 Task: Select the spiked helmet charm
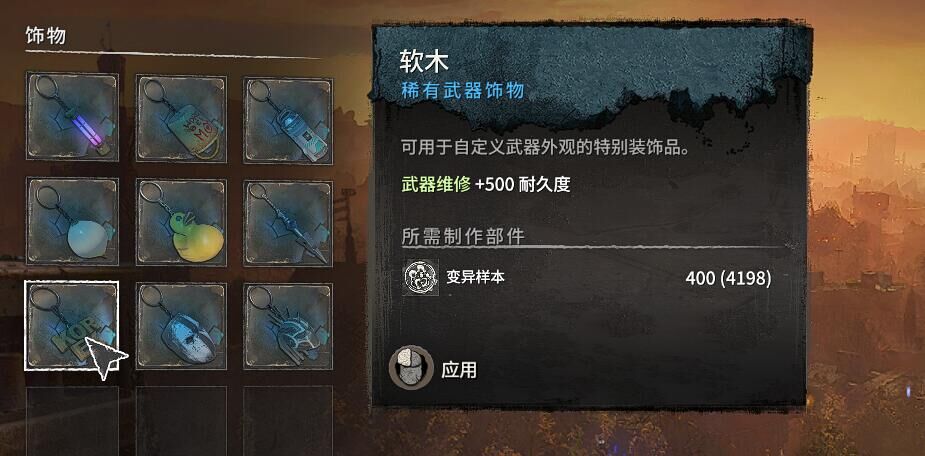click(288, 326)
